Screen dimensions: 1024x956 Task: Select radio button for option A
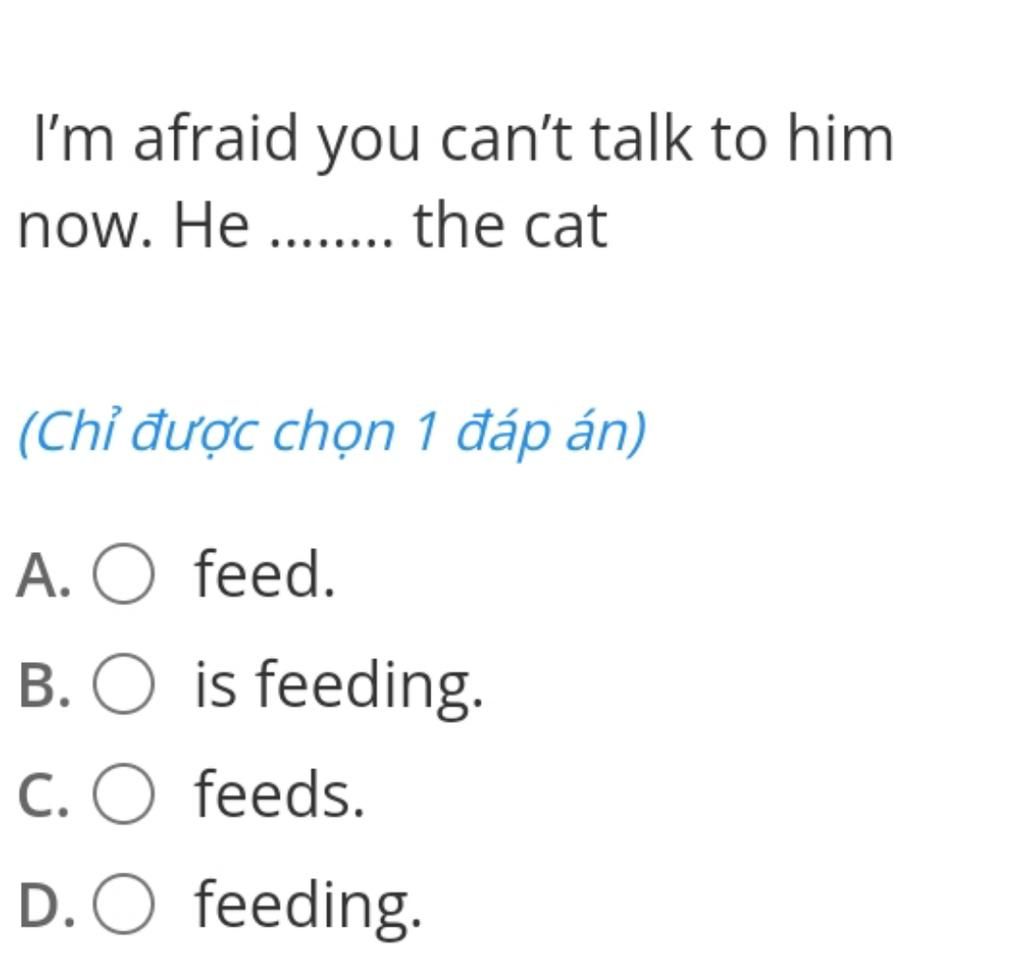[x=123, y=573]
